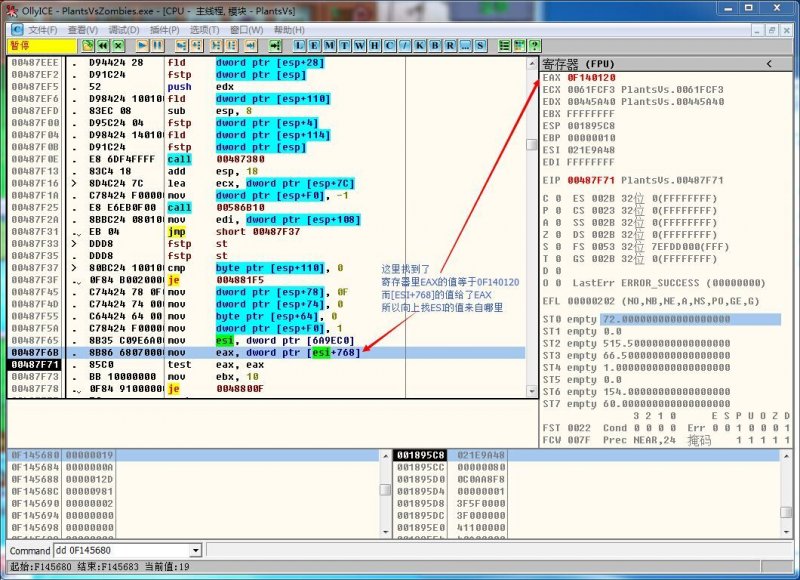Open Windows list with W button

point(360,46)
